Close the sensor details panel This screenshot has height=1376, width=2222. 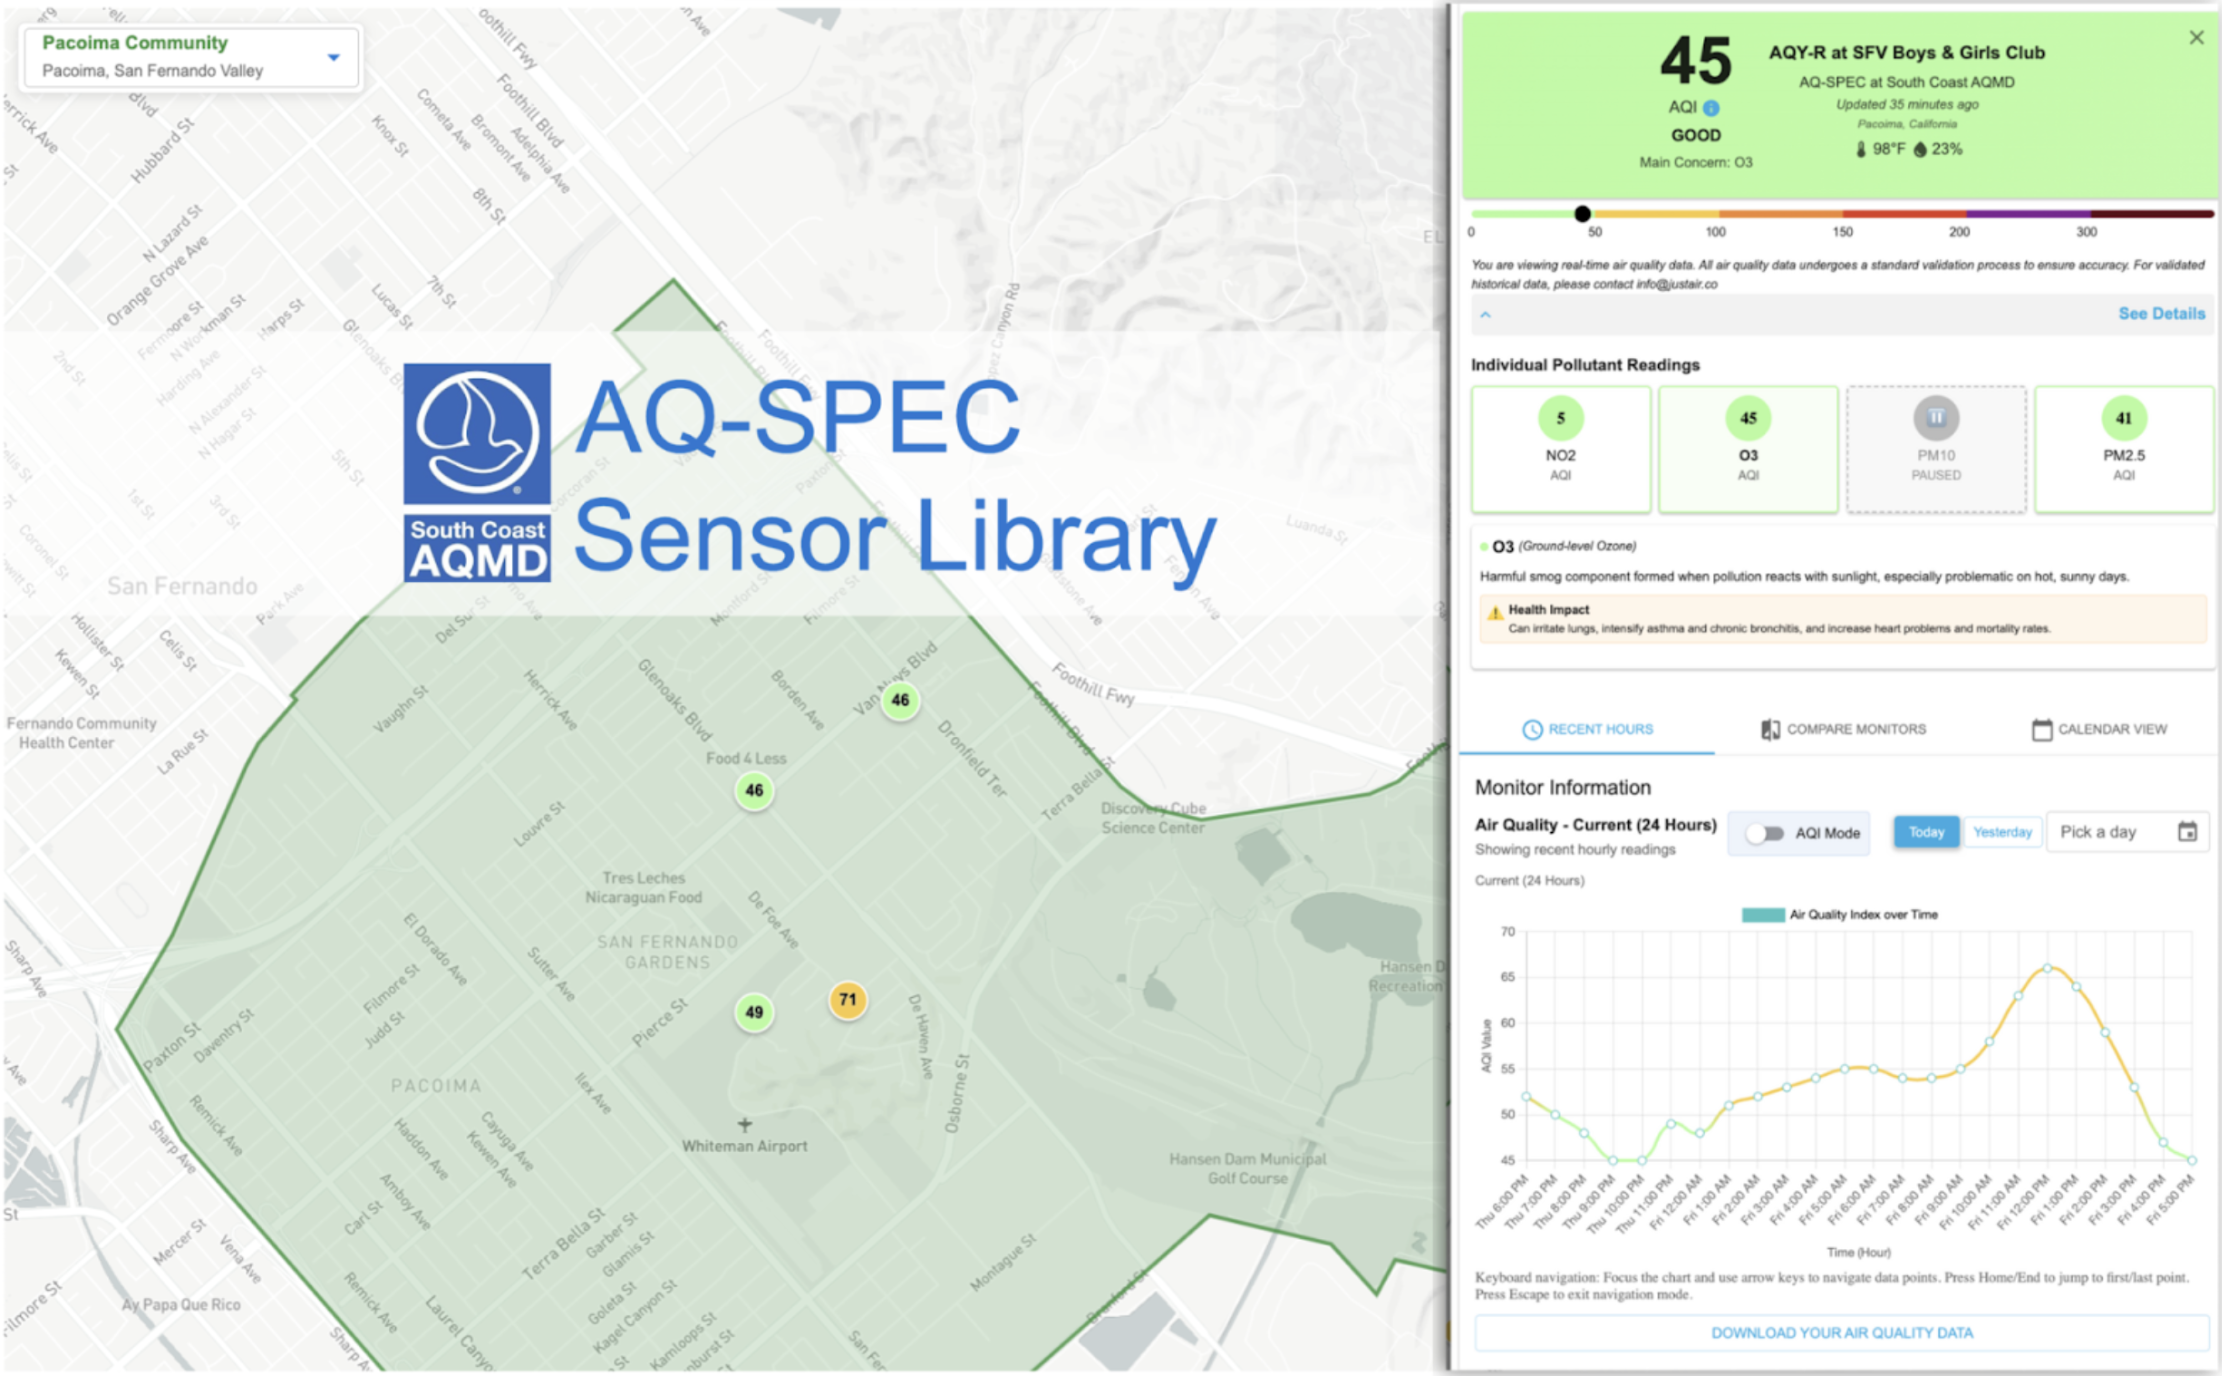click(x=2196, y=38)
